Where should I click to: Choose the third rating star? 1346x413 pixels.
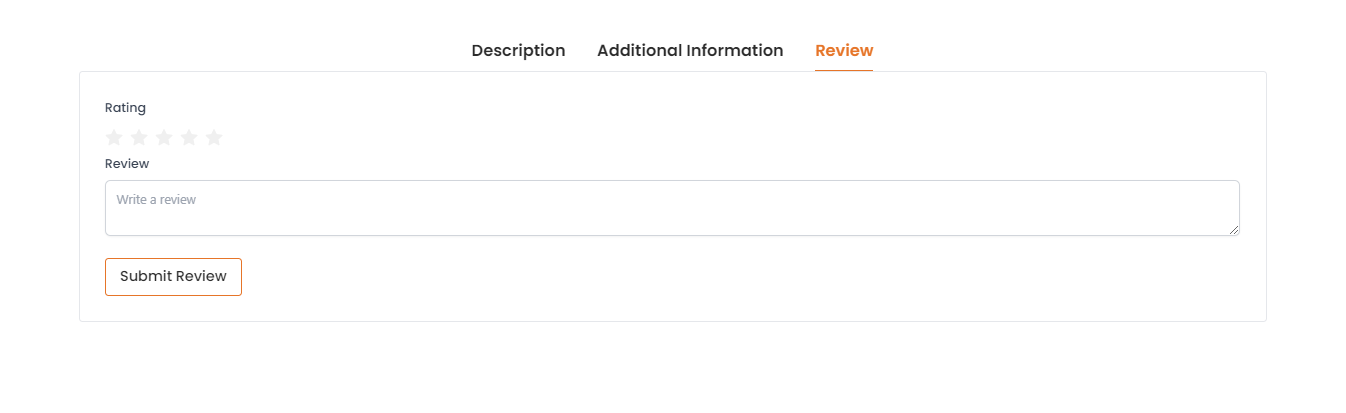click(164, 138)
